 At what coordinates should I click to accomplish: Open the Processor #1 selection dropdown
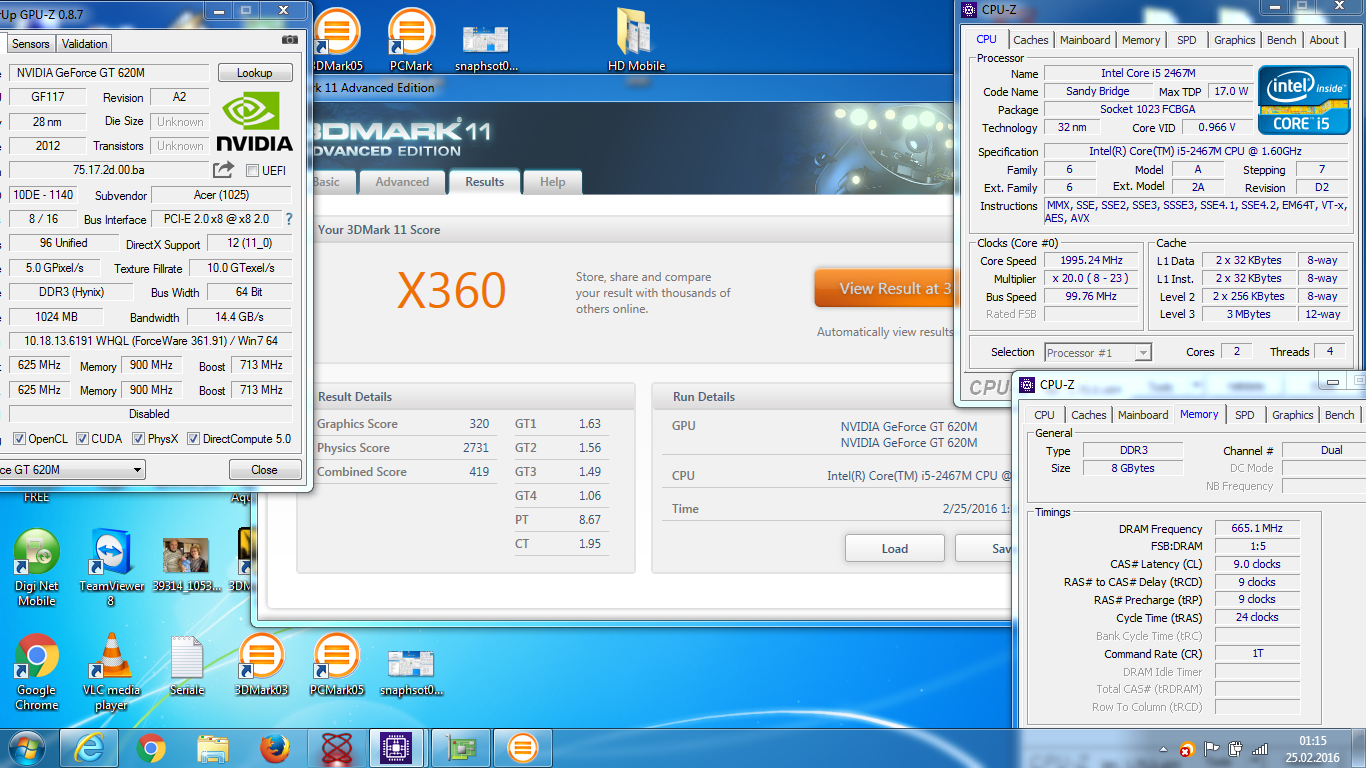(1098, 352)
